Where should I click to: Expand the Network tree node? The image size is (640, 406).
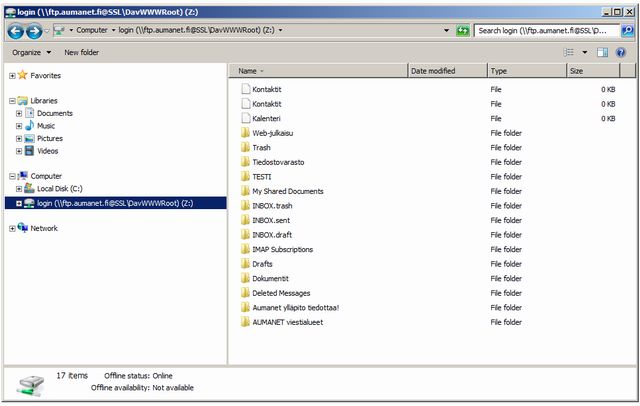(12, 228)
